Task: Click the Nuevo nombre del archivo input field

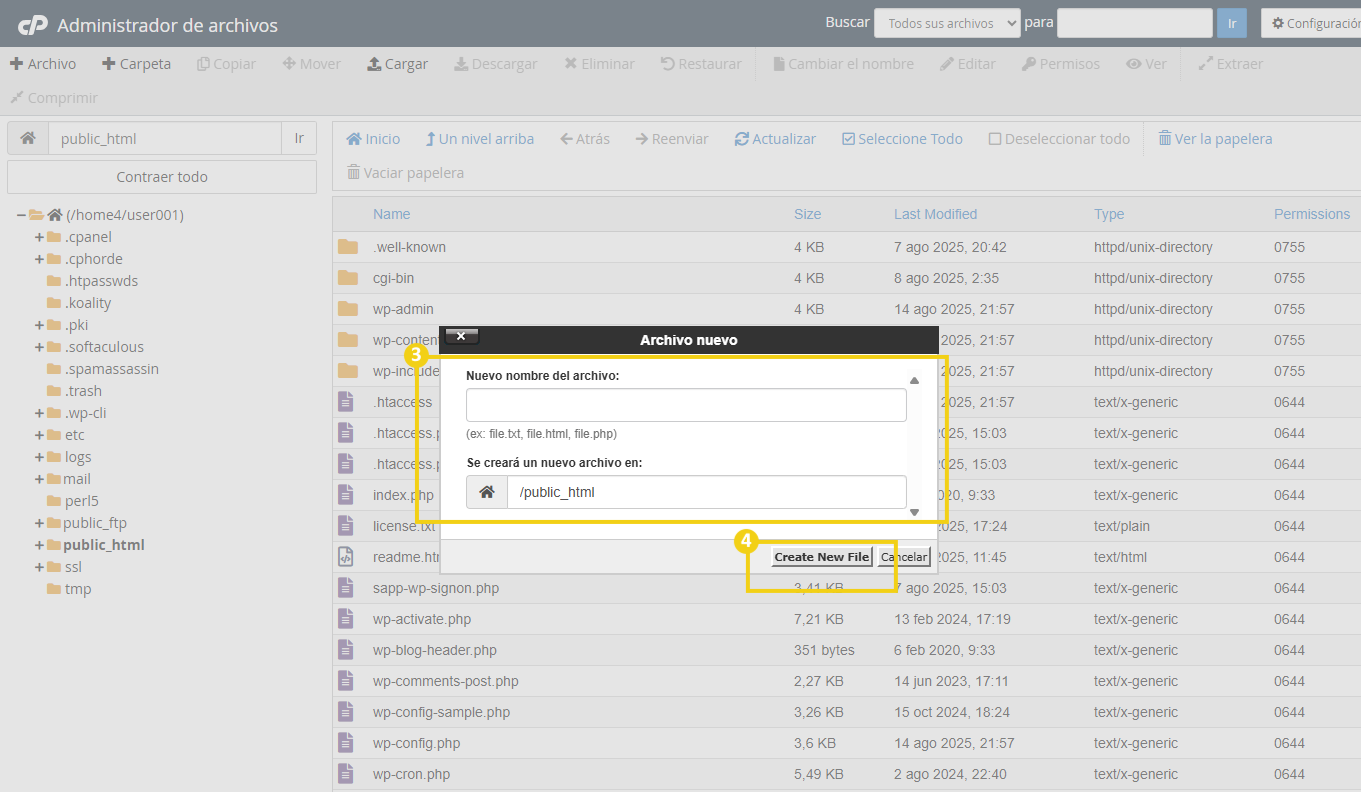Action: pyautogui.click(x=685, y=405)
